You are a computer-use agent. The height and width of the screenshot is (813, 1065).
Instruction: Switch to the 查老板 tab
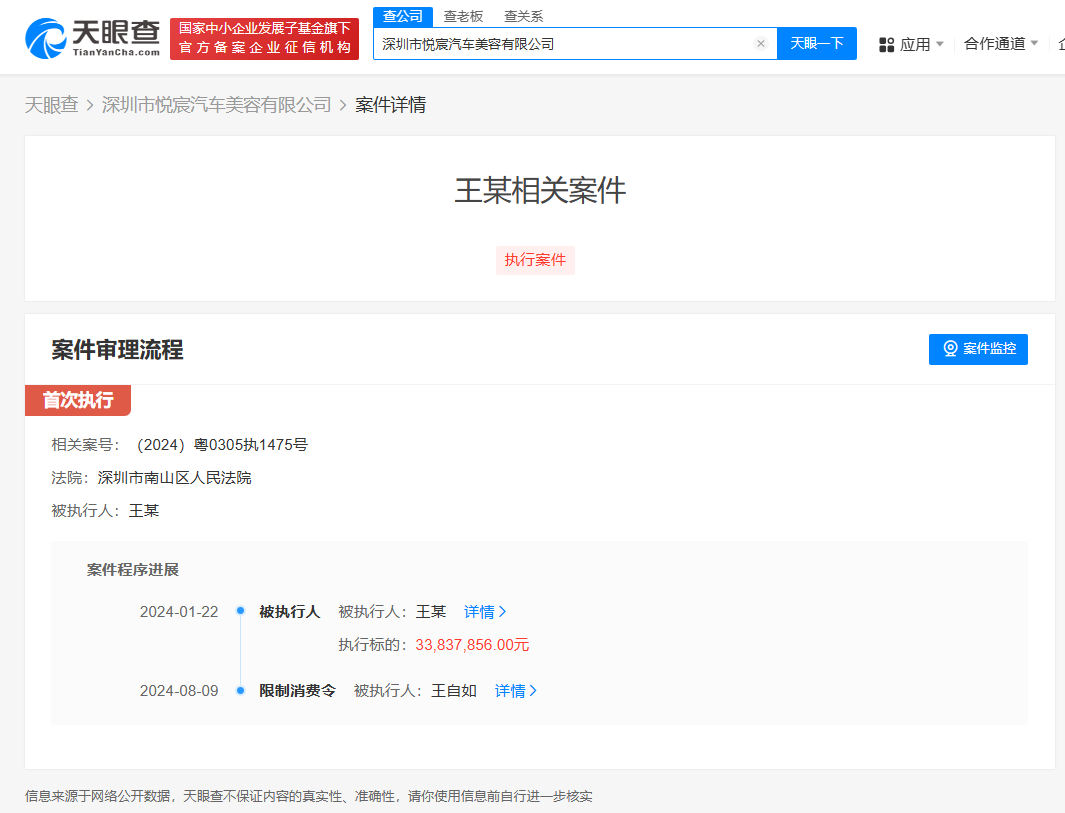pos(462,16)
